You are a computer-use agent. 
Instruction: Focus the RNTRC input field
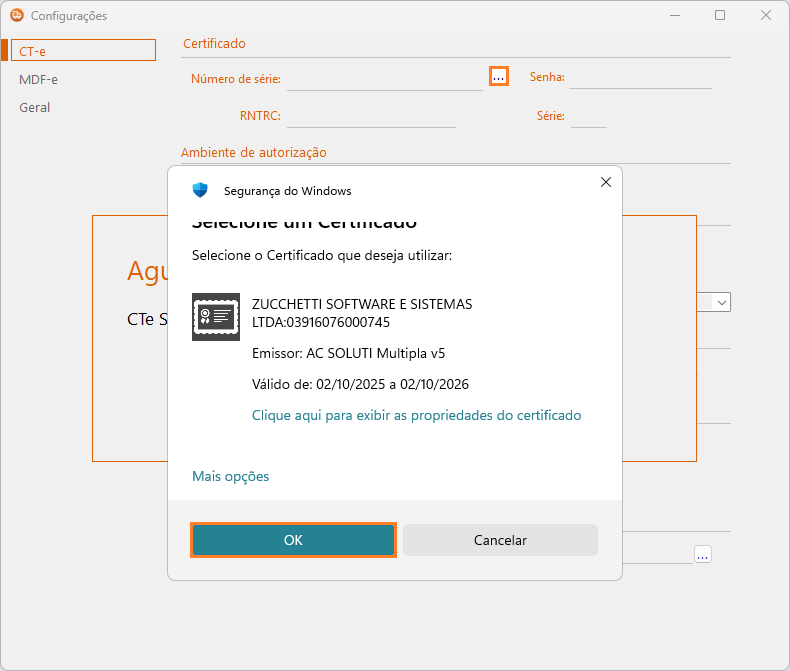[x=370, y=116]
